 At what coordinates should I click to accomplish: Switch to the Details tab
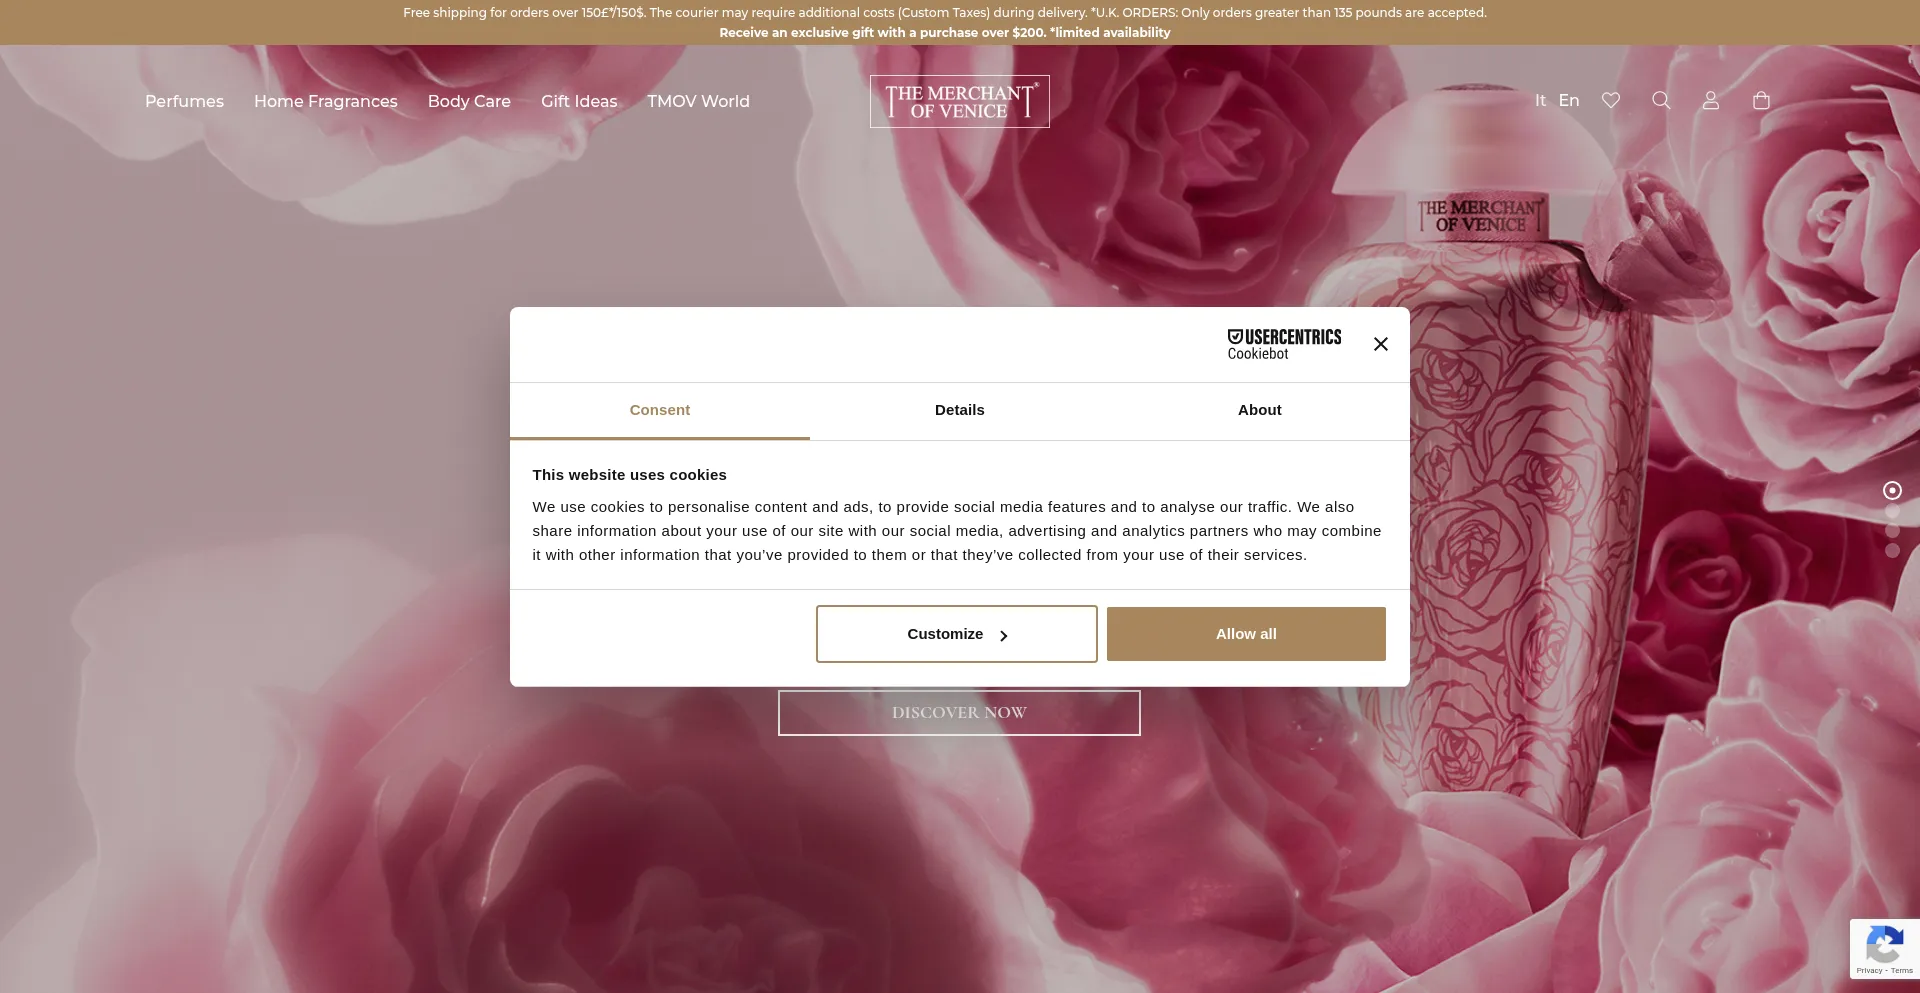pyautogui.click(x=959, y=410)
